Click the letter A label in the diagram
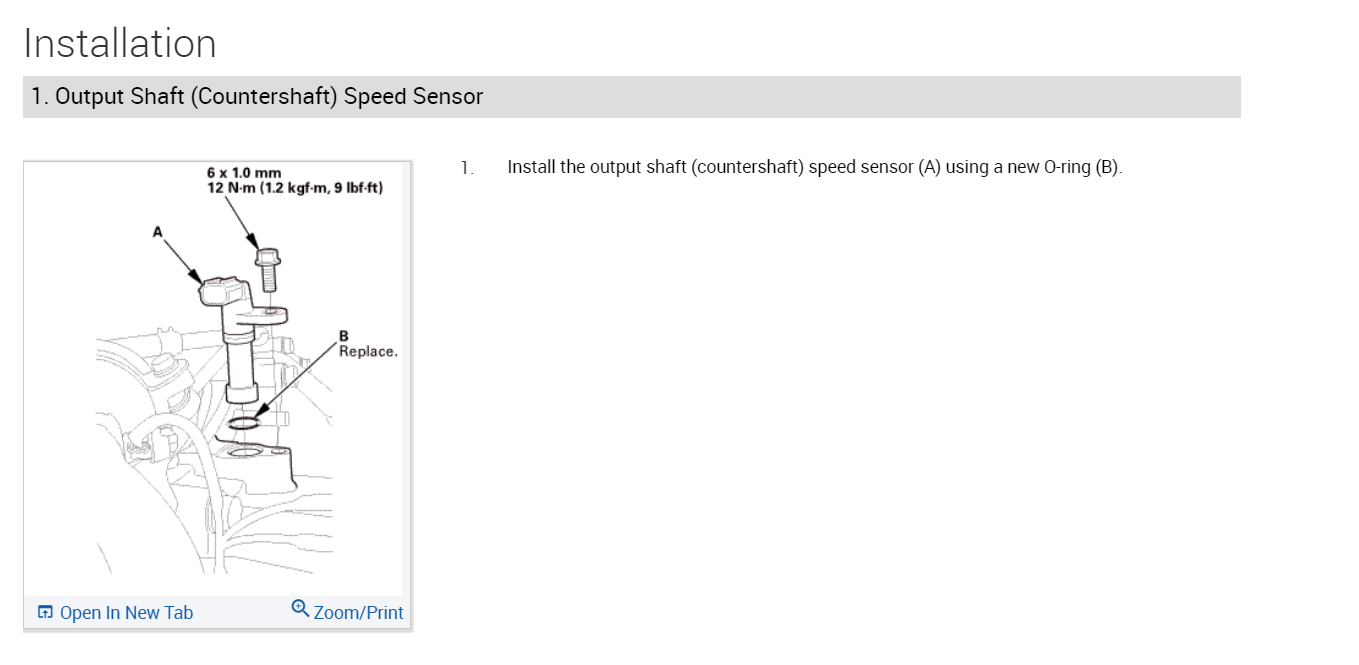This screenshot has width=1359, height=665. coord(157,231)
